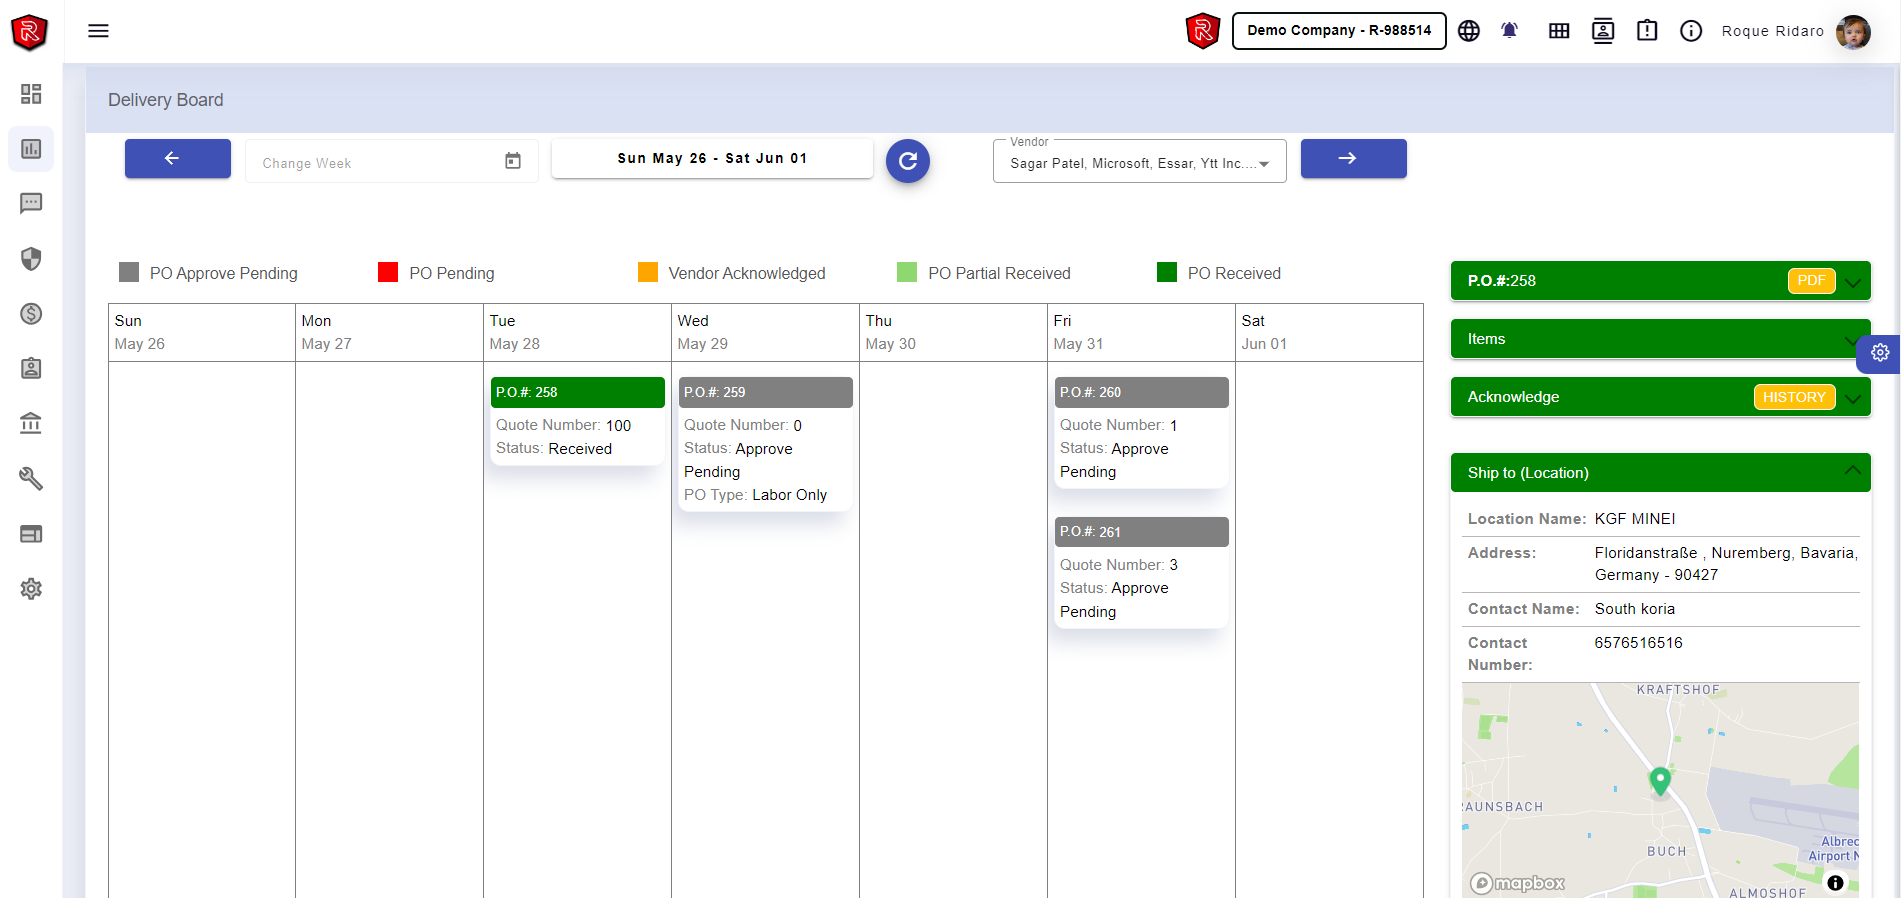
Task: Open the settings gear in sidebar
Action: point(31,589)
